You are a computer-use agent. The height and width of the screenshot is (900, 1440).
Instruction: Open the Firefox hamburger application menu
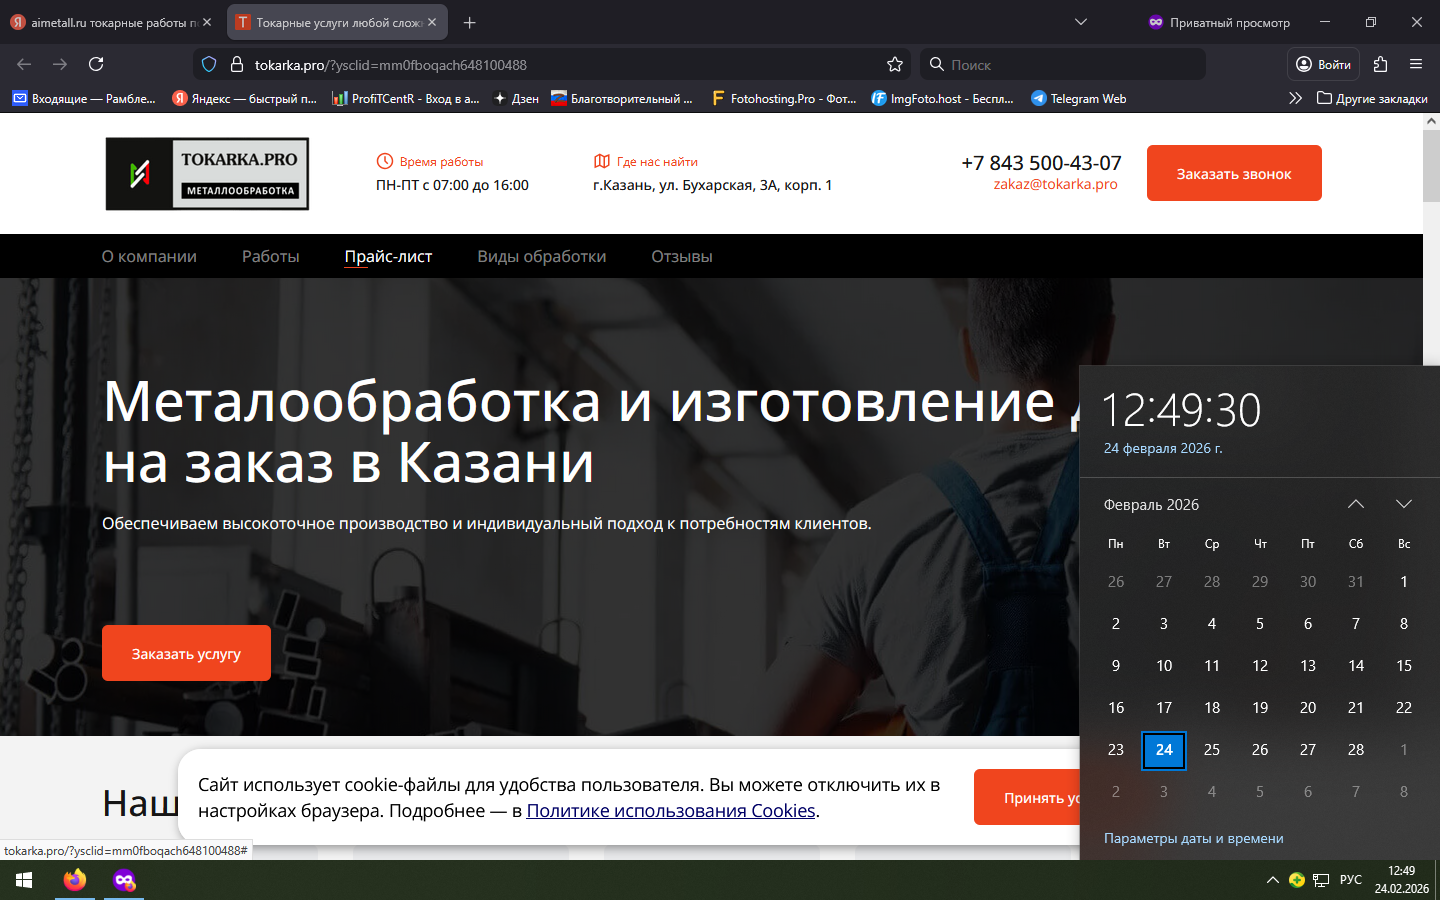coord(1416,64)
